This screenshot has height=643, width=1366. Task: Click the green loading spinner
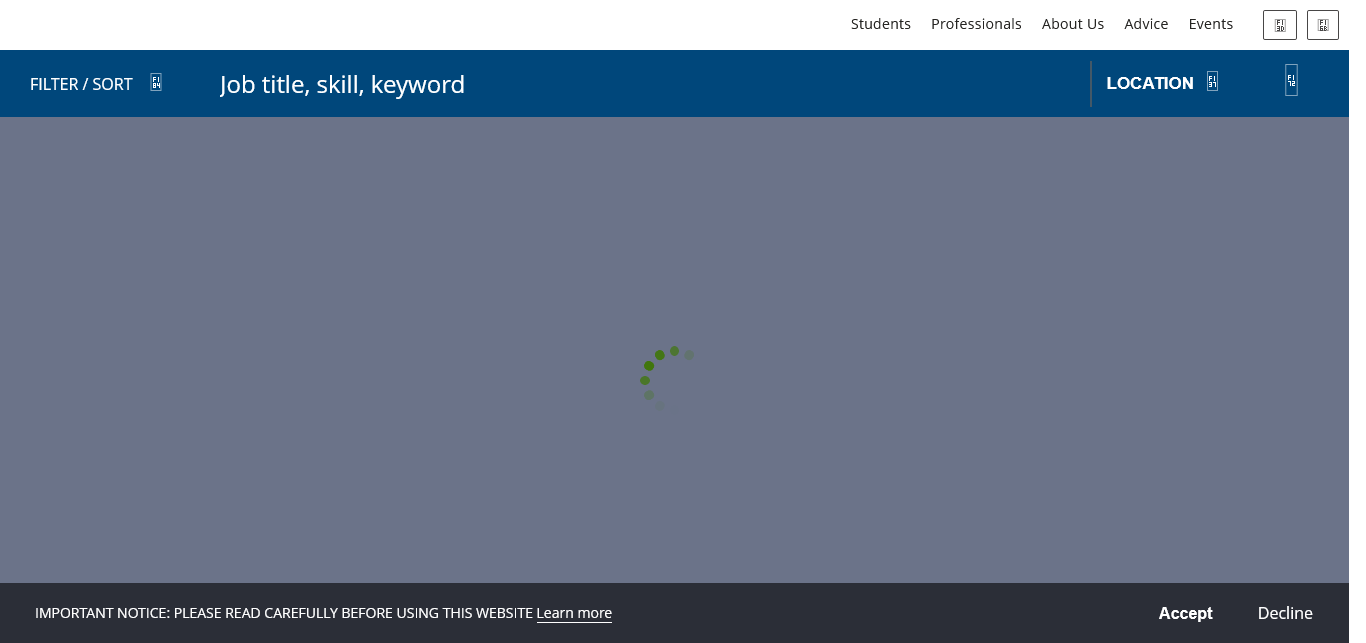coord(662,377)
